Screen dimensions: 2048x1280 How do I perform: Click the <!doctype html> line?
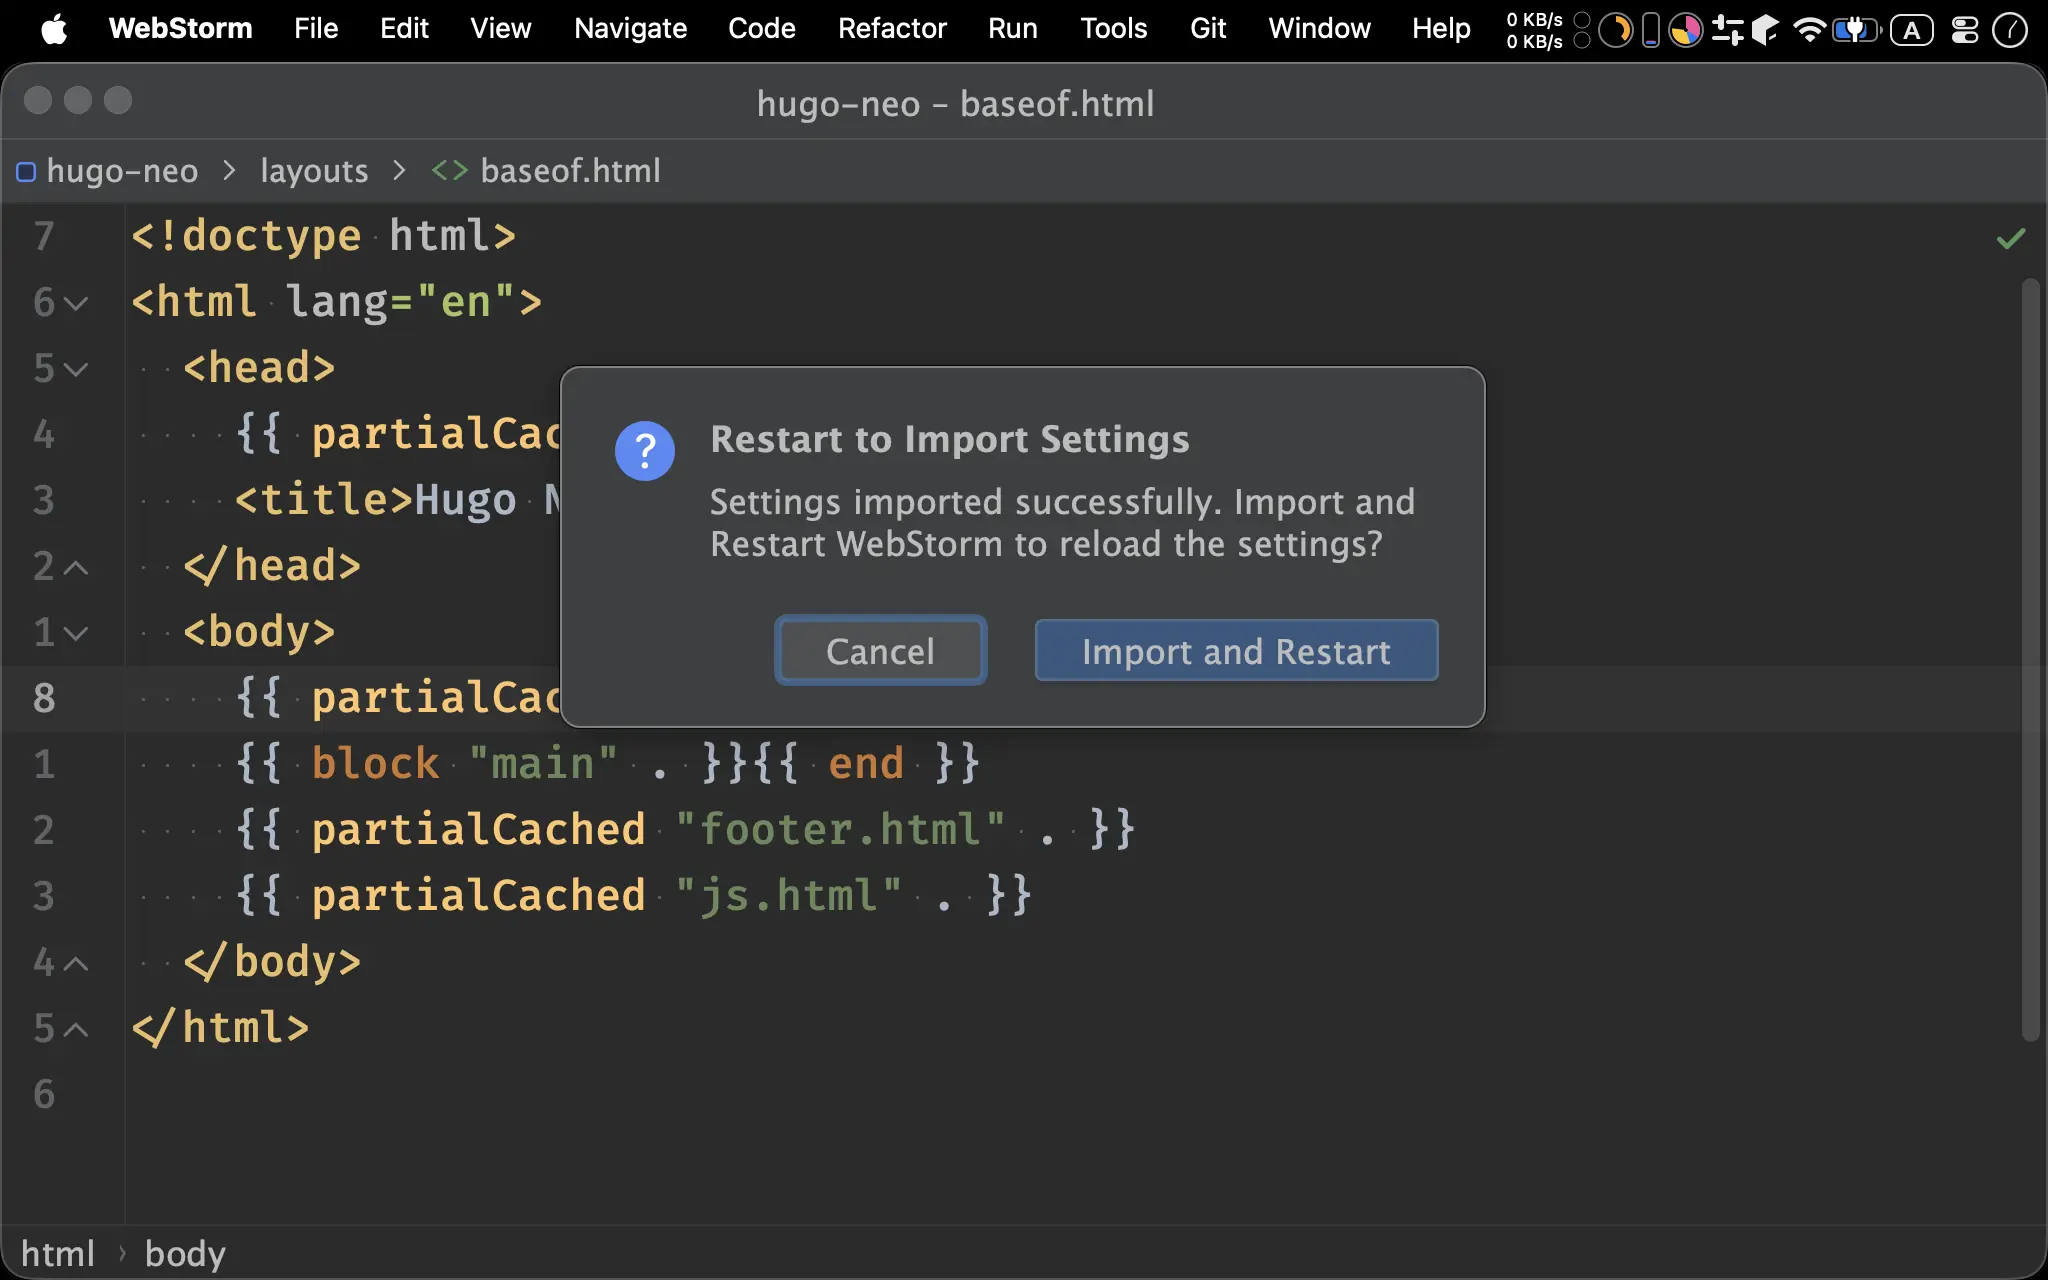(323, 236)
